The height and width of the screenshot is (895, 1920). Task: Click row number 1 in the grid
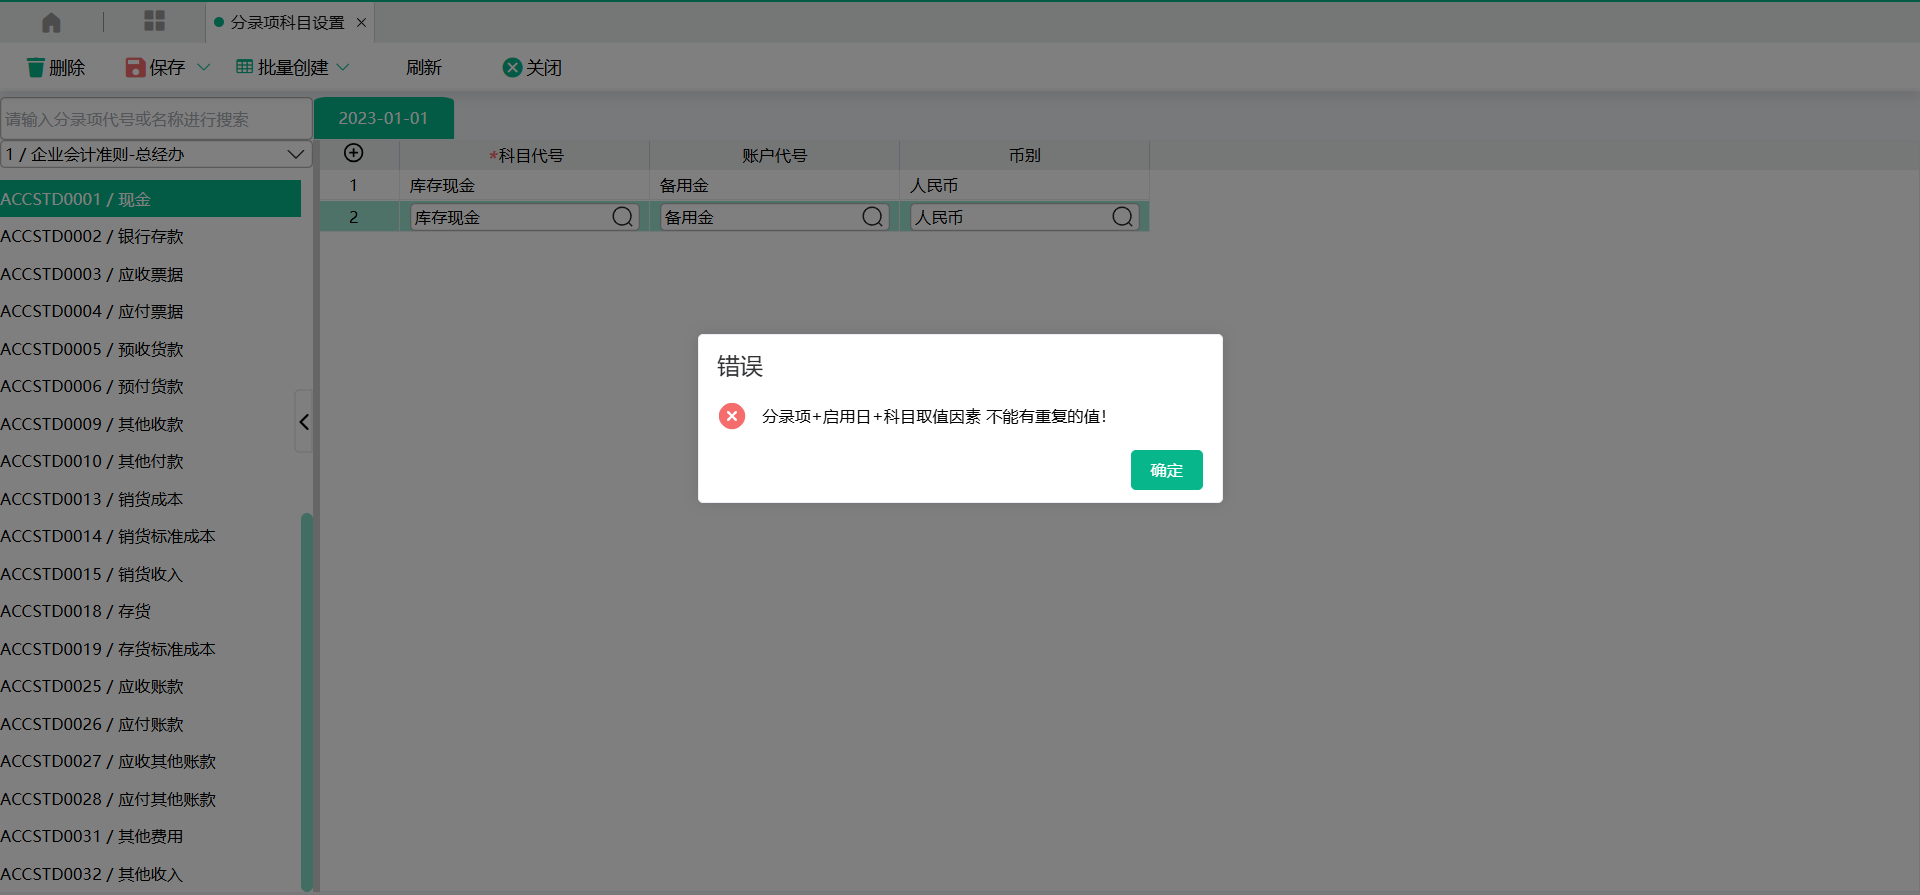[x=353, y=186]
